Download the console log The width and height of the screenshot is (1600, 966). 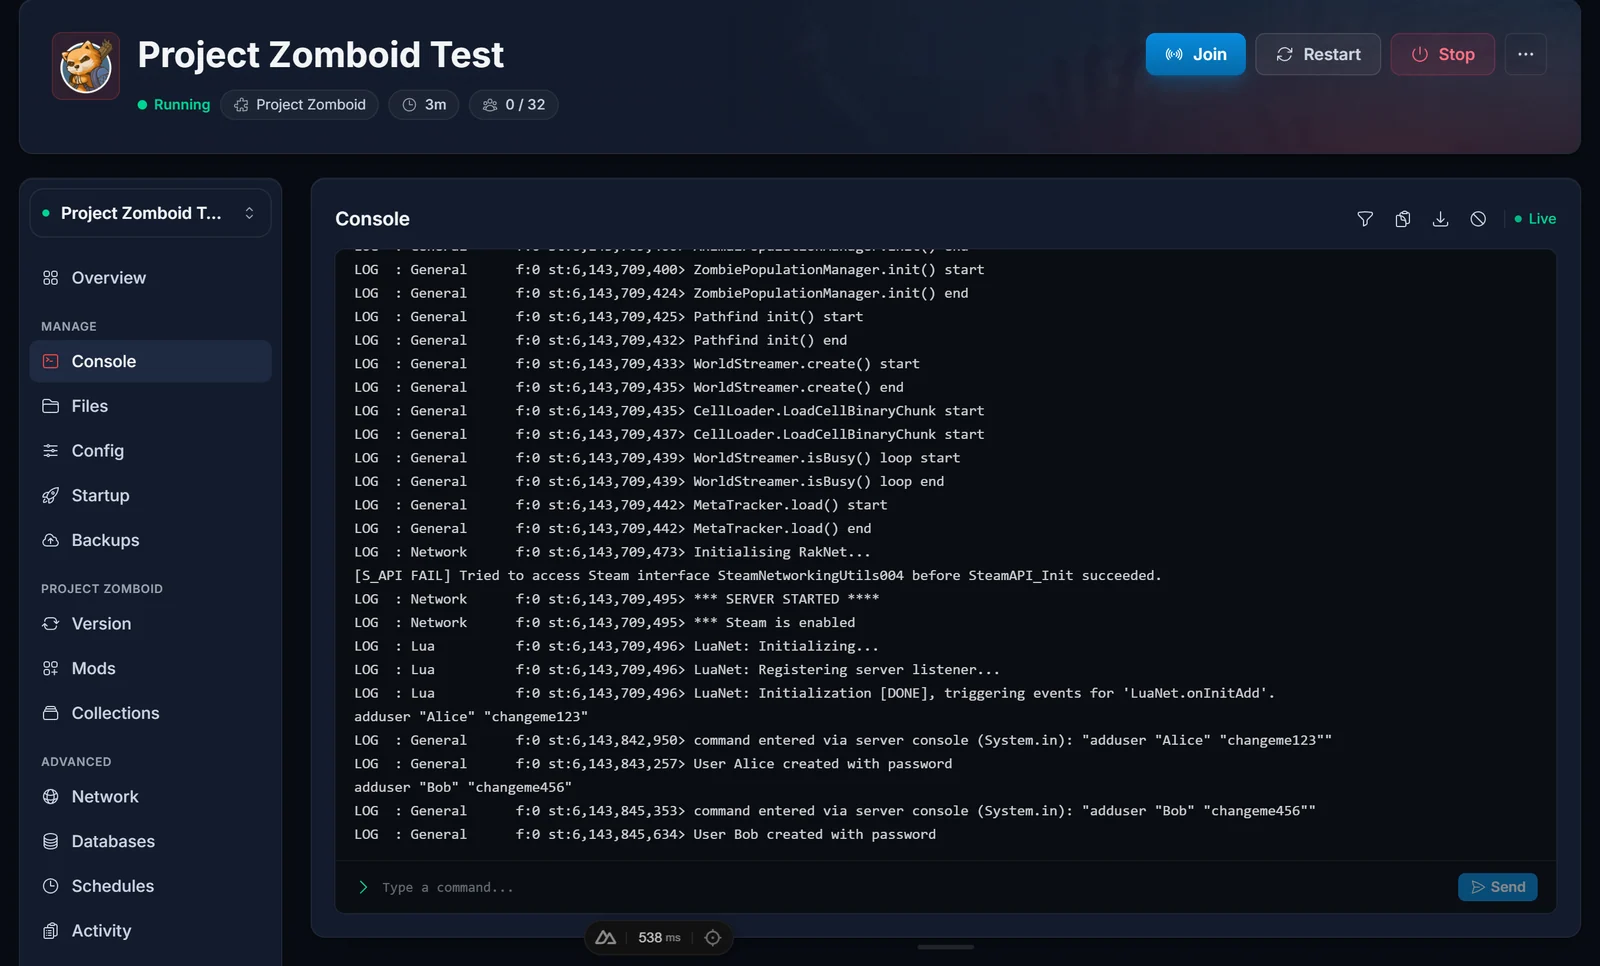tap(1440, 219)
